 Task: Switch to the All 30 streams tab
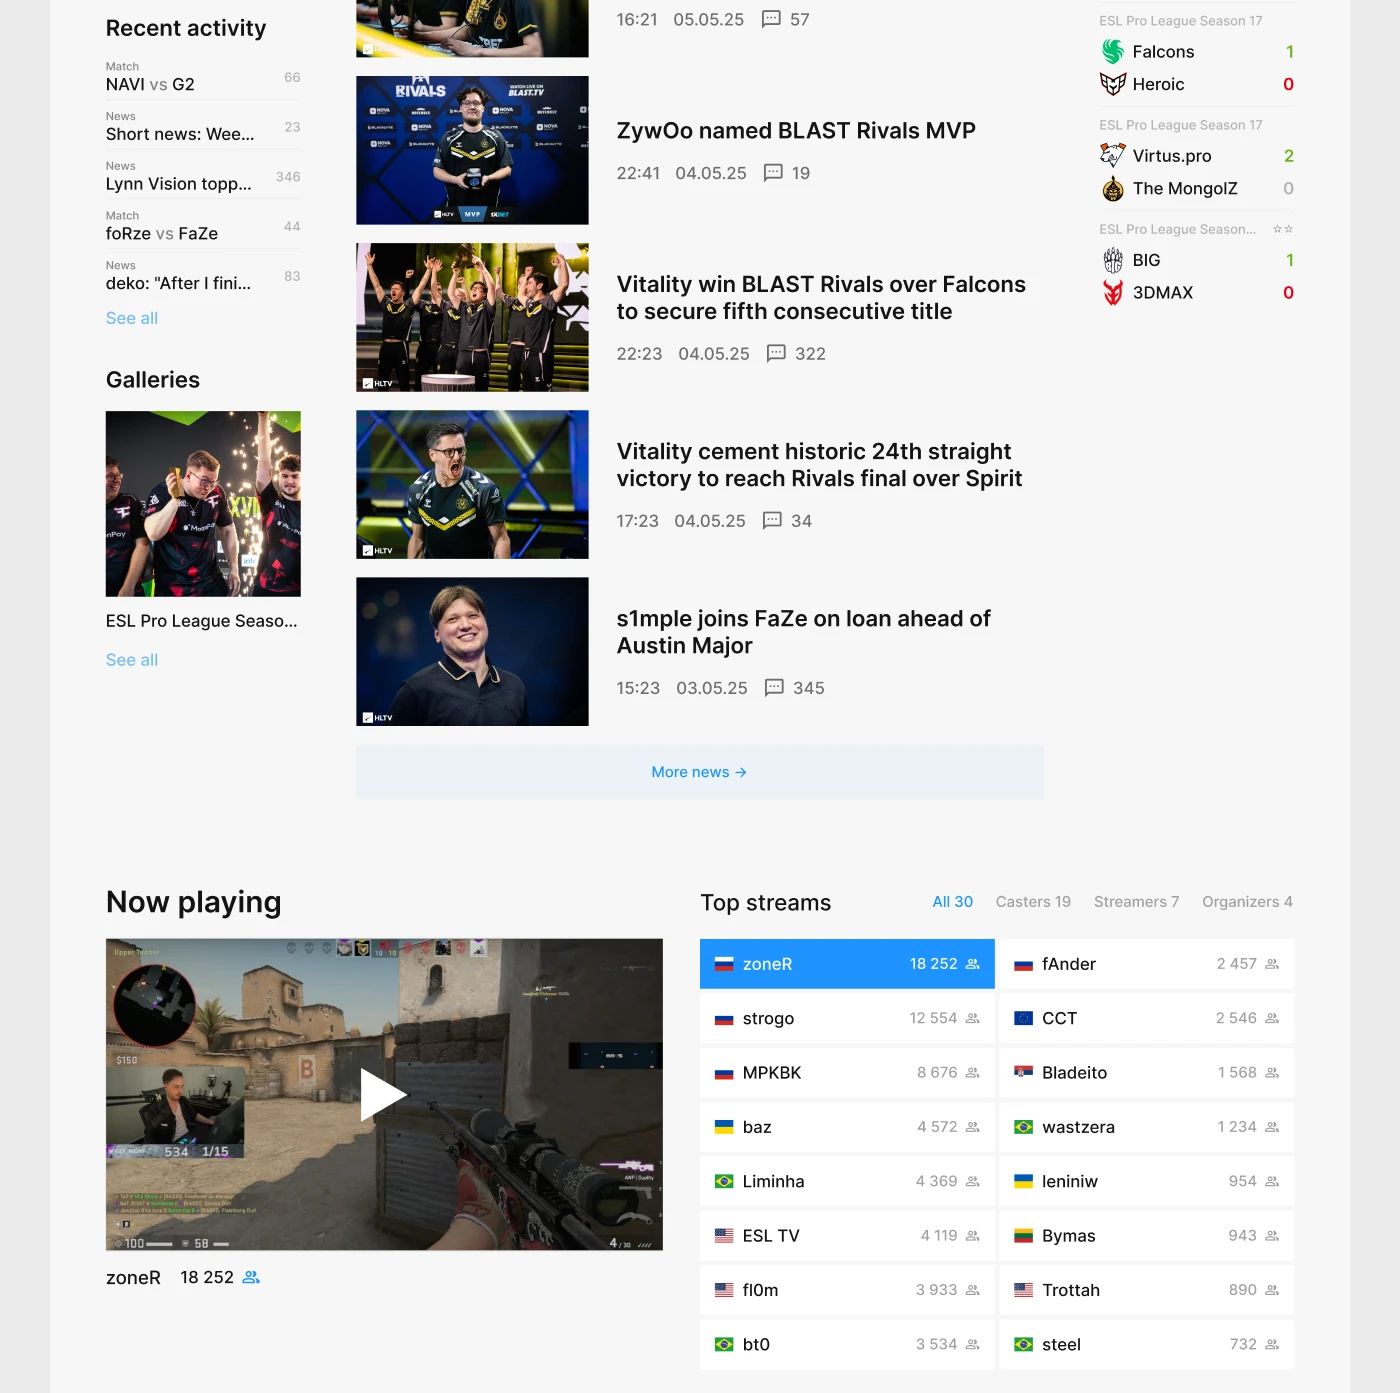952,902
